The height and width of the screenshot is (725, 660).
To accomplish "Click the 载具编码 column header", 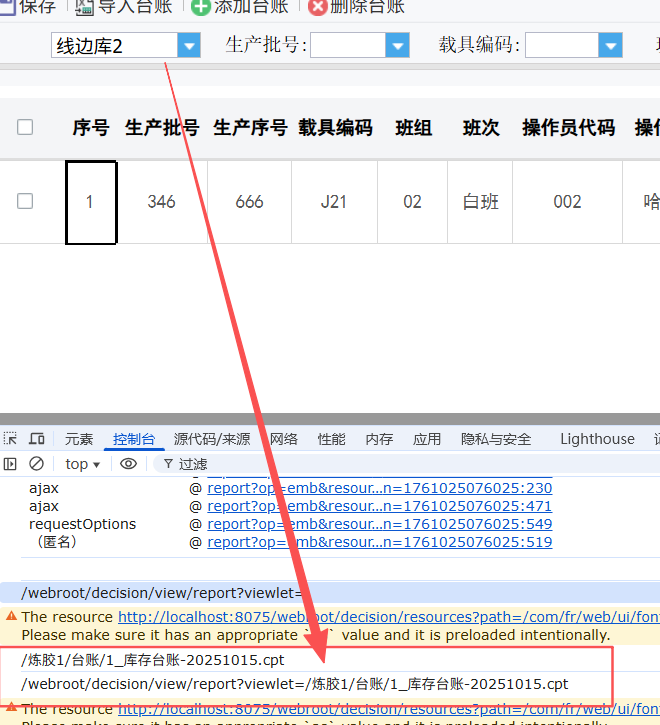I will (335, 128).
